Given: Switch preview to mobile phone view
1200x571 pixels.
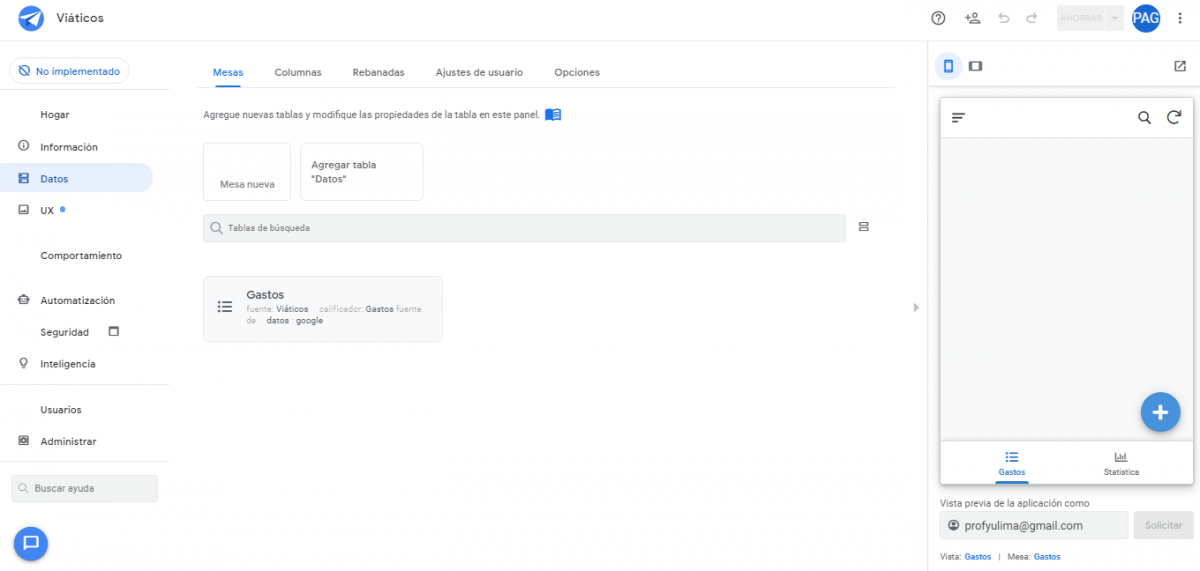Looking at the screenshot, I should coord(948,66).
